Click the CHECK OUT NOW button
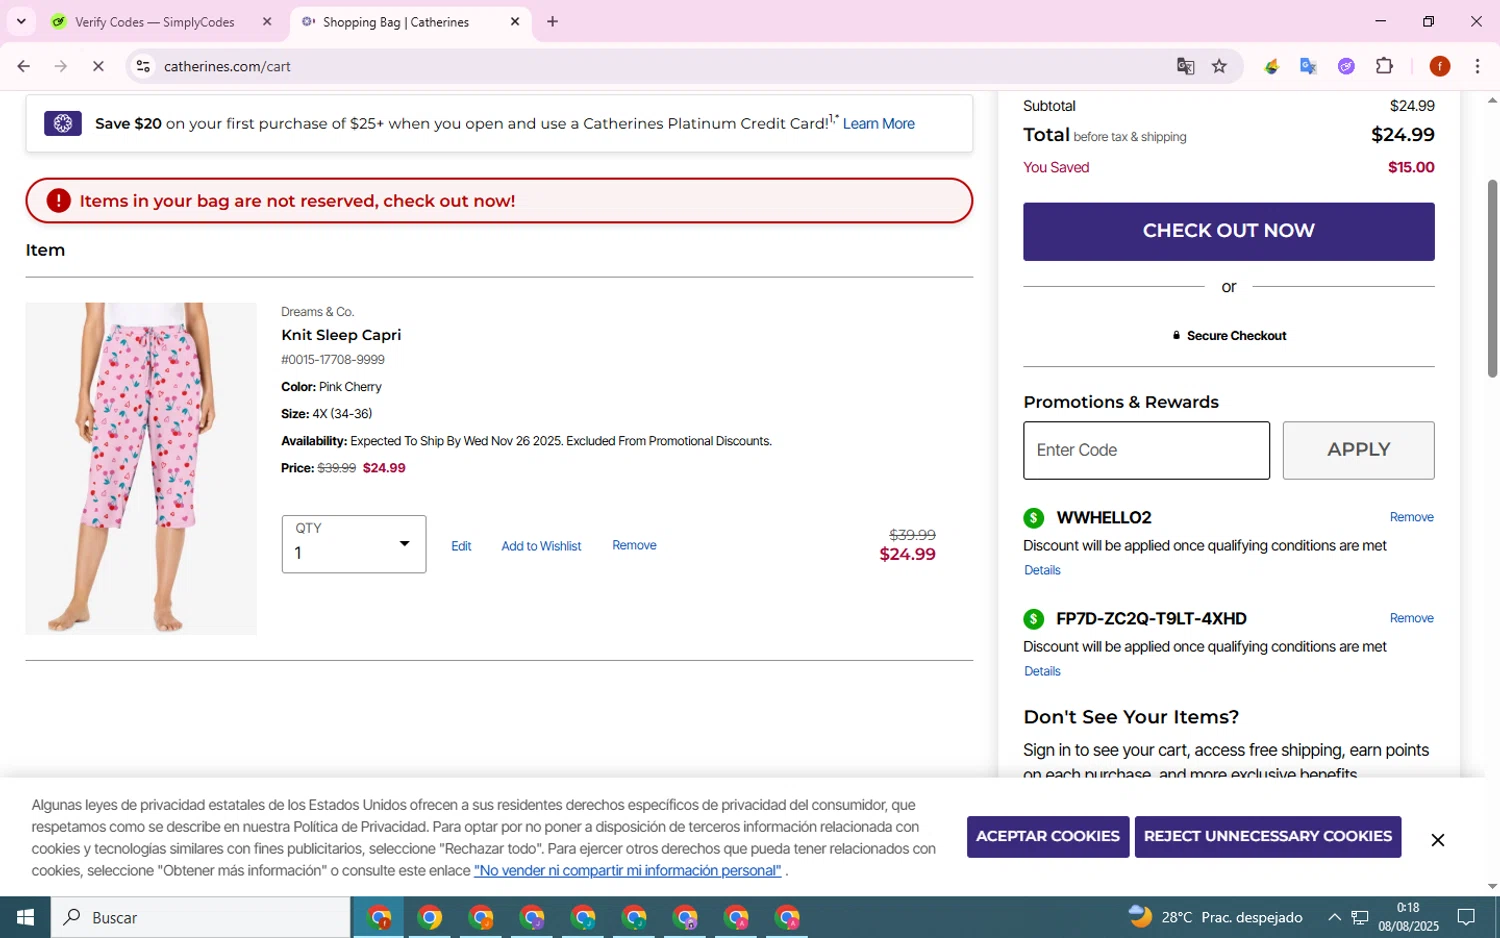The image size is (1500, 938). click(x=1228, y=231)
